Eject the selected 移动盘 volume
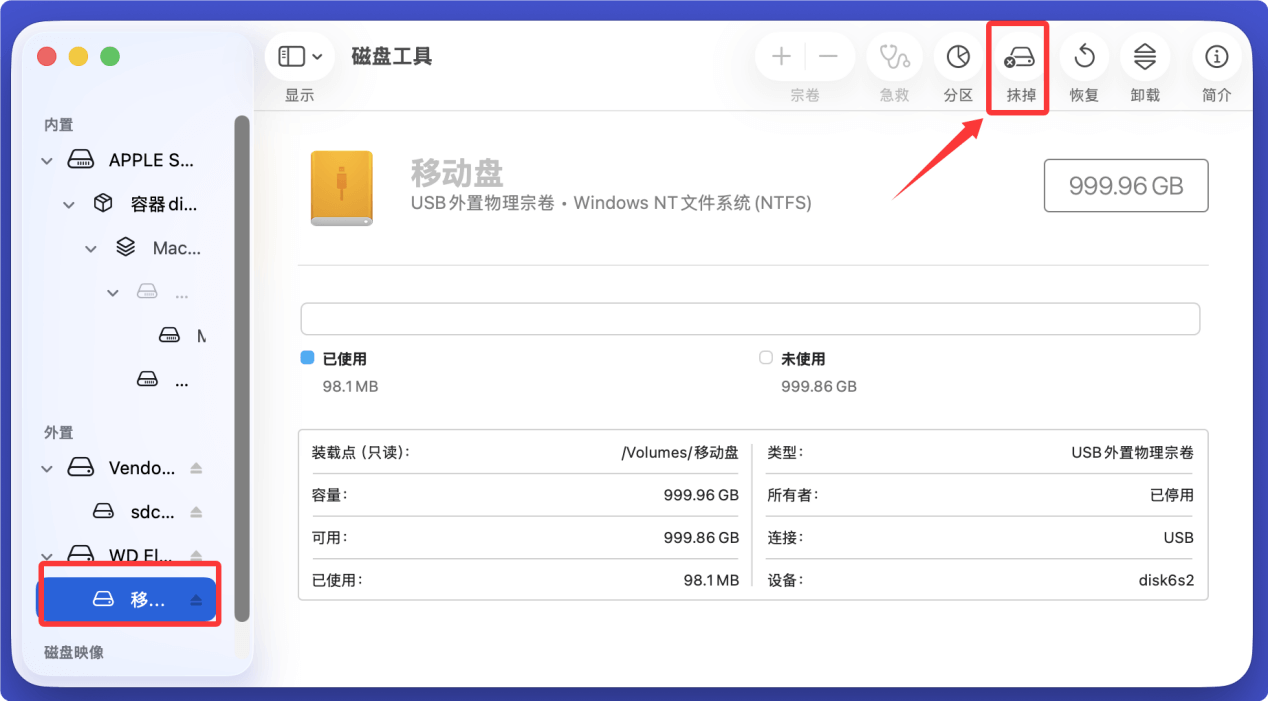Image resolution: width=1268 pixels, height=701 pixels. pyautogui.click(x=198, y=599)
